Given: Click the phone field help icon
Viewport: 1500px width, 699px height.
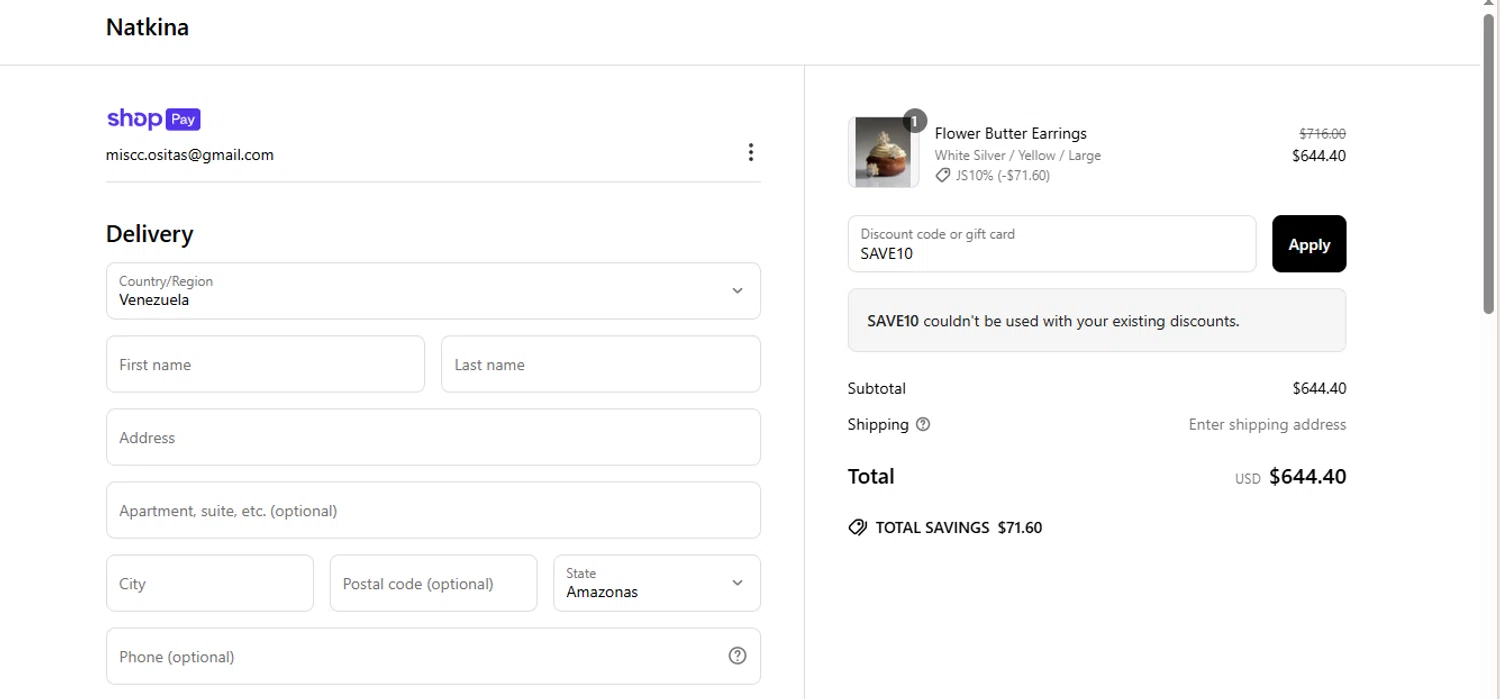Looking at the screenshot, I should point(737,656).
